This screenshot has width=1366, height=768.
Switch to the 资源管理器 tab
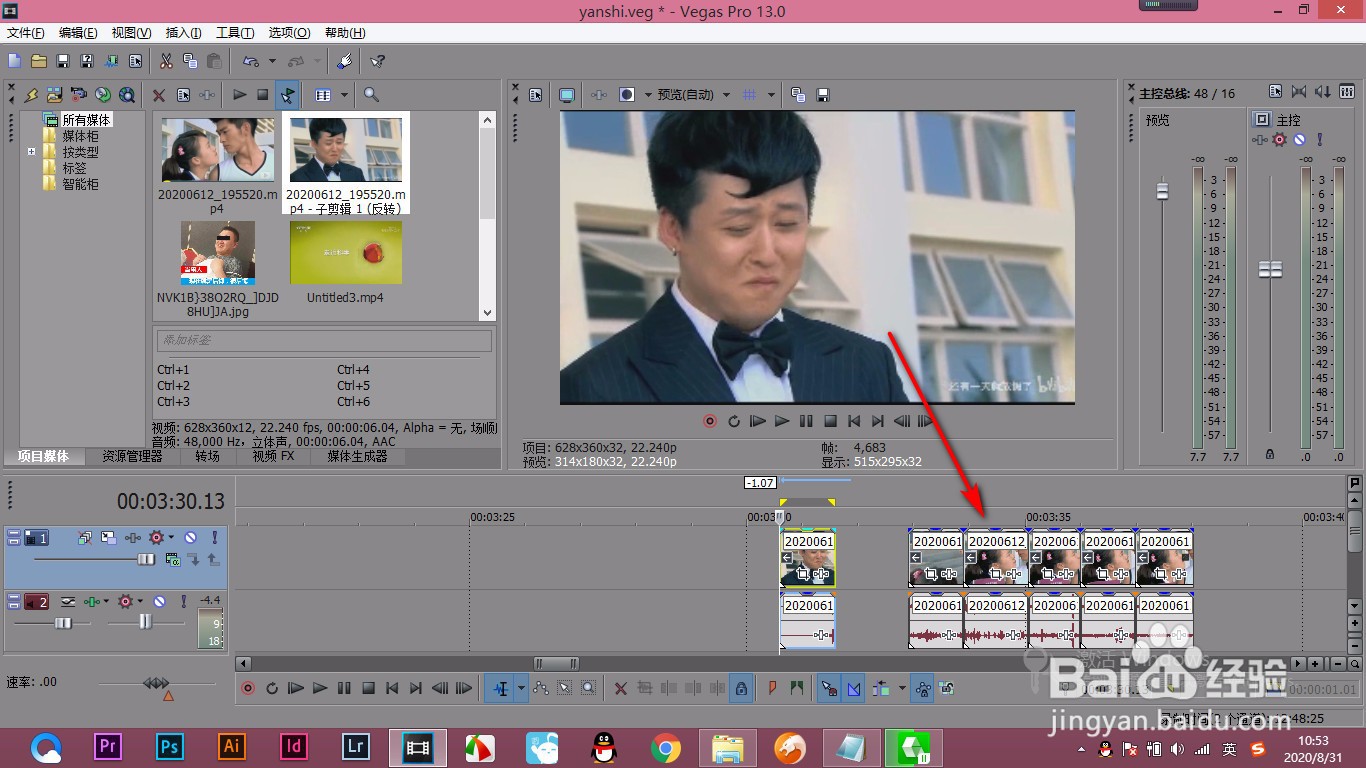(x=132, y=456)
